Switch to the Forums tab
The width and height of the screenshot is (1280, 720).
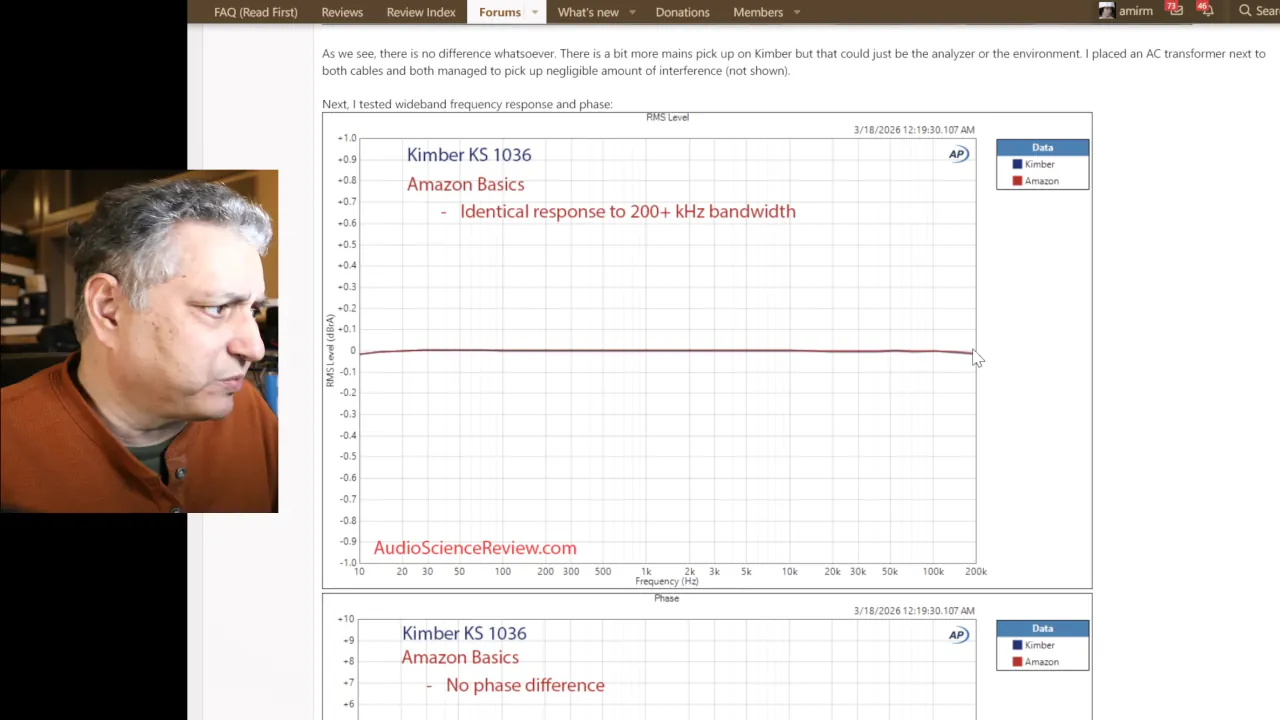pos(499,12)
